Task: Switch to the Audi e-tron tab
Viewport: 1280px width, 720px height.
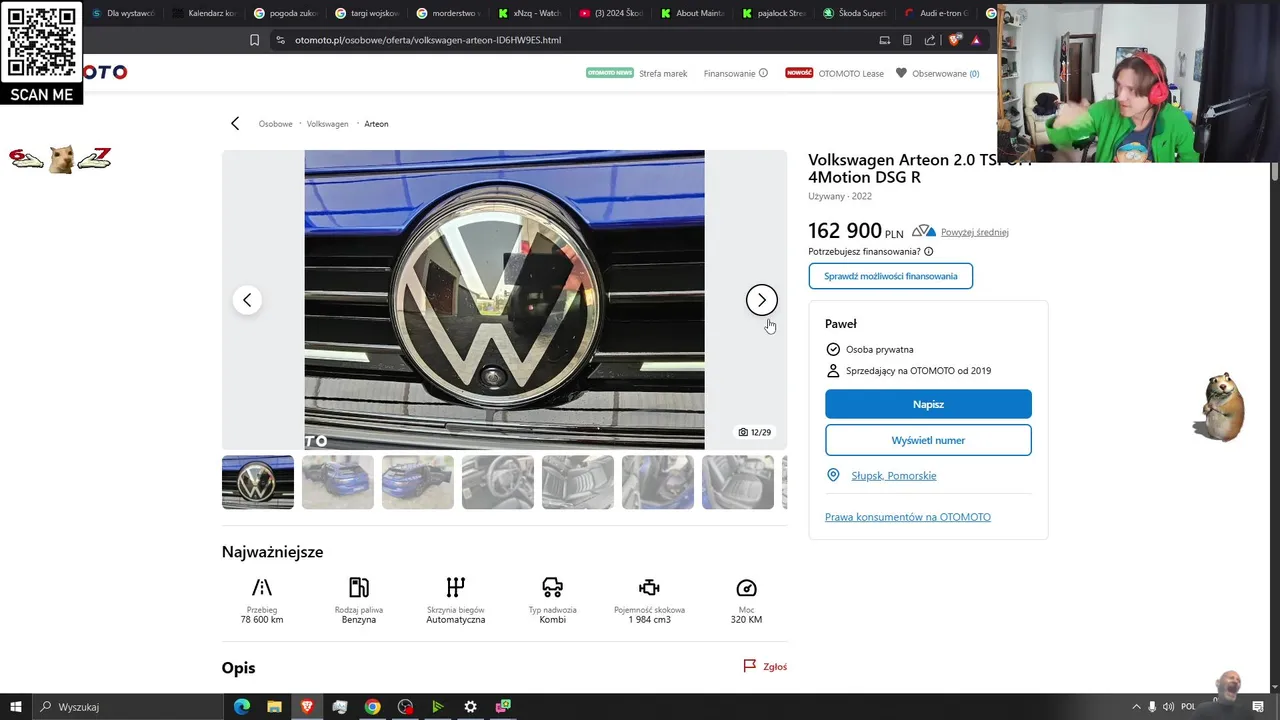Action: [934, 13]
